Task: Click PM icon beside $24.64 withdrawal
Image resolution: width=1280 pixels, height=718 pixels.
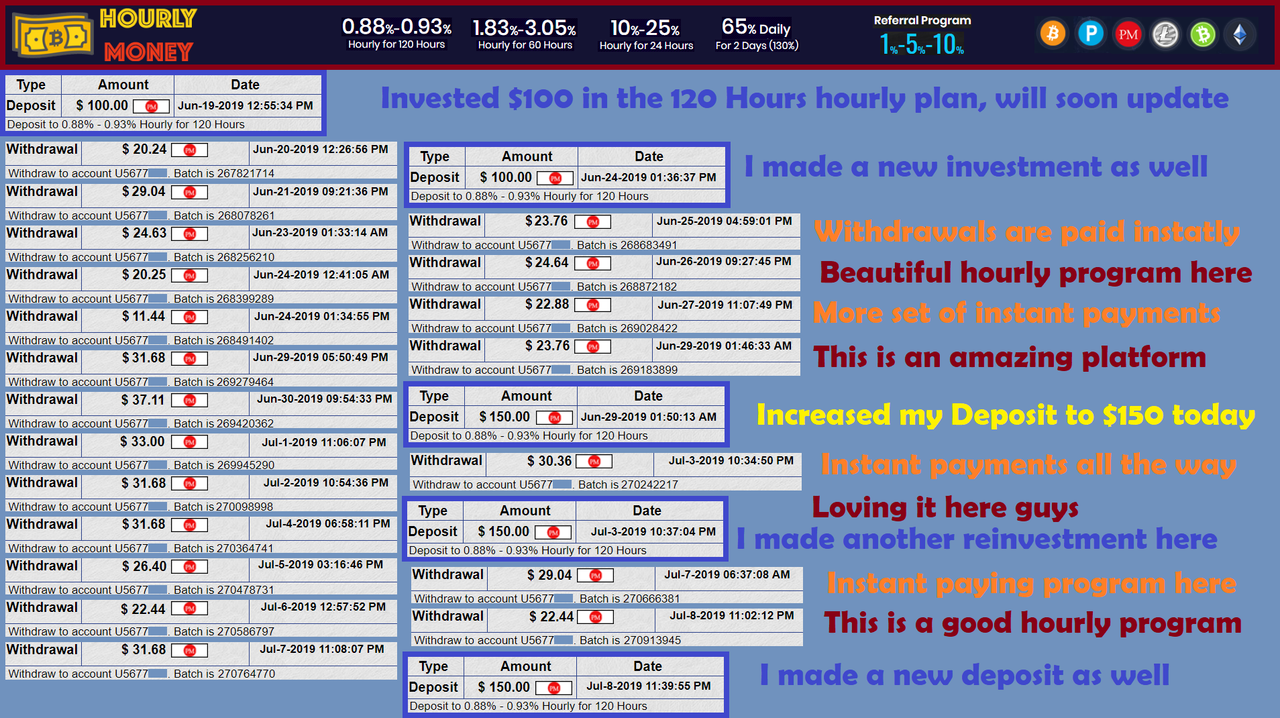Action: (x=592, y=264)
